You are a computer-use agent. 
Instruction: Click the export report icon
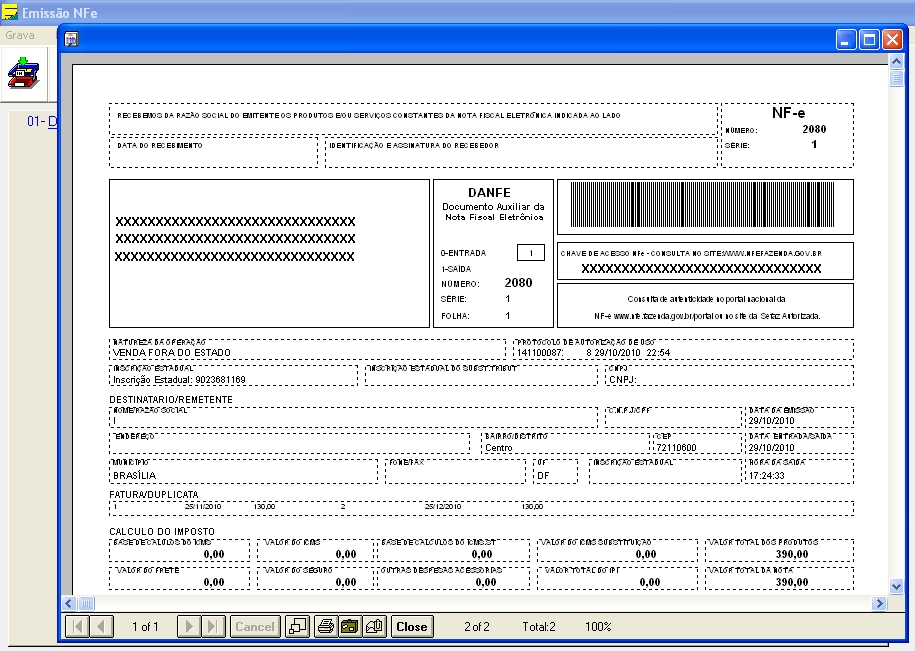click(350, 627)
